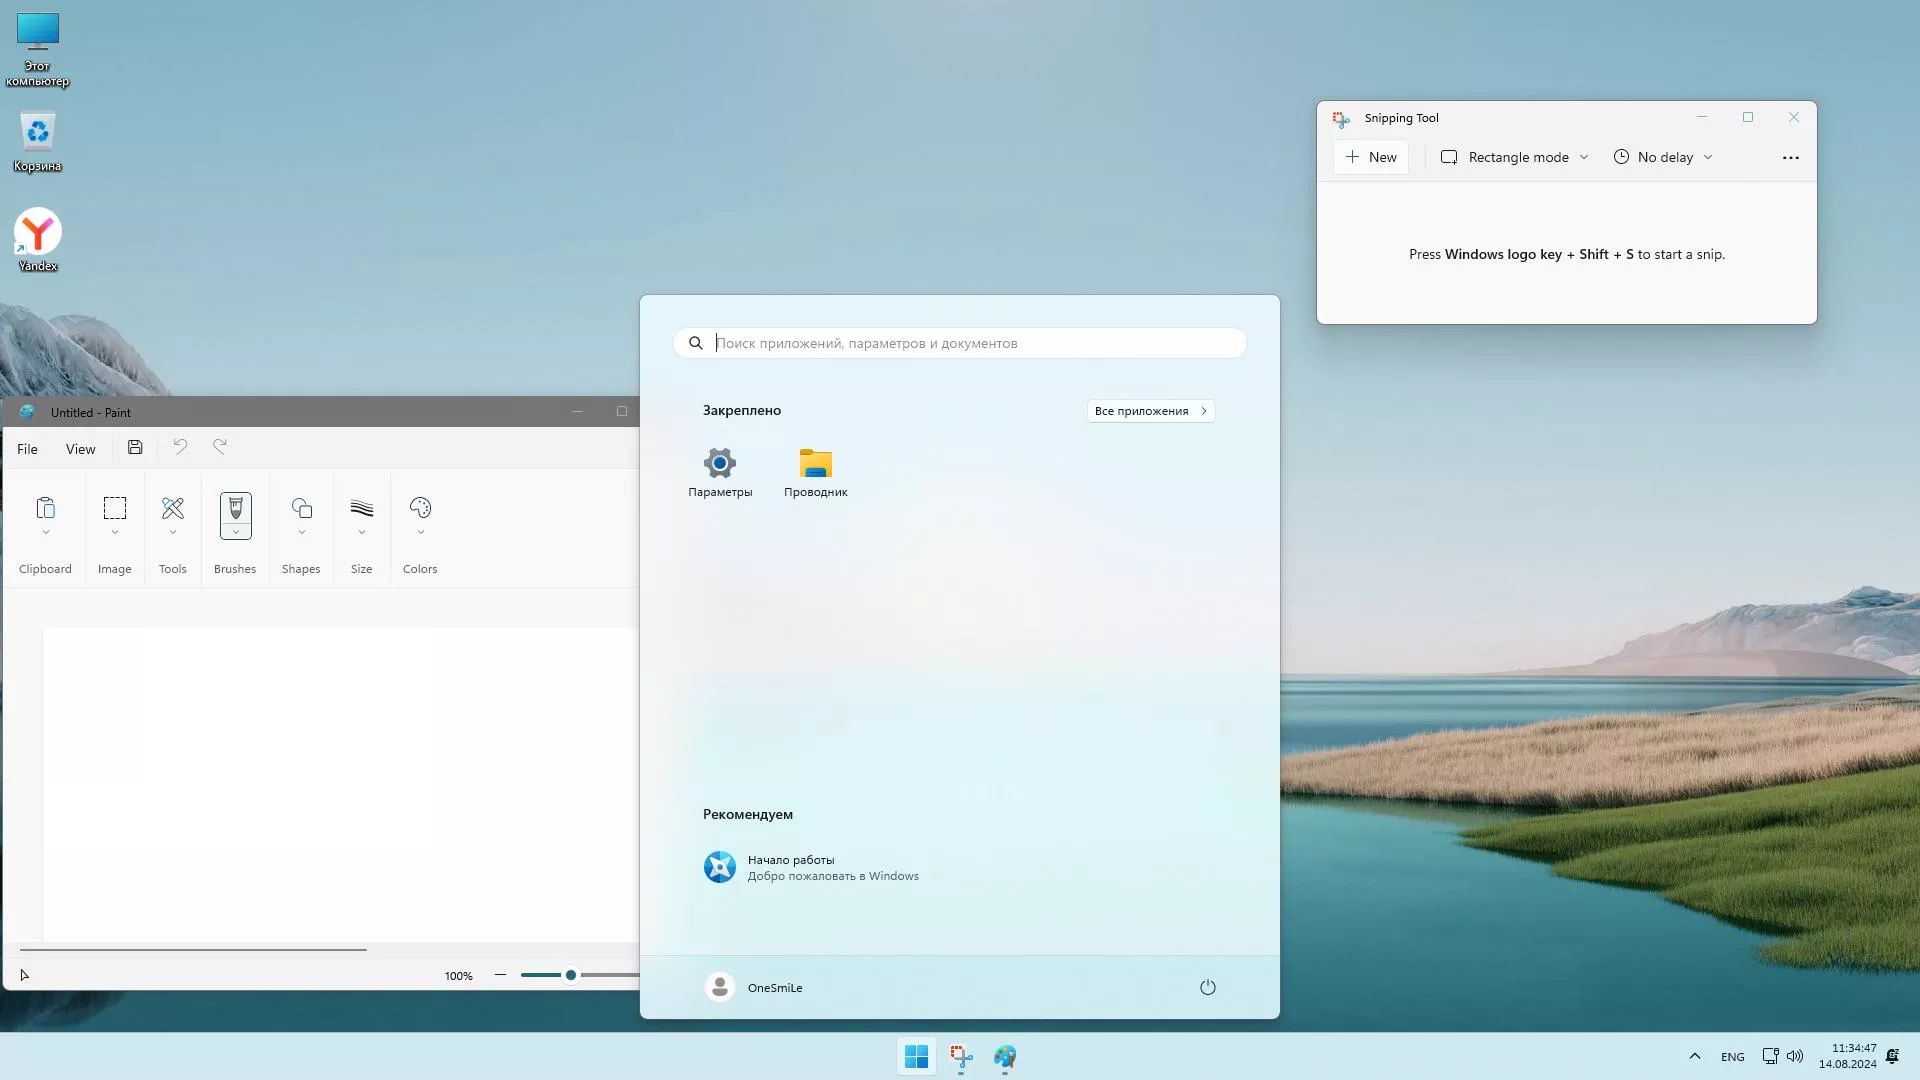1920x1080 pixels.
Task: Click the Save icon in Paint
Action: pyautogui.click(x=135, y=448)
